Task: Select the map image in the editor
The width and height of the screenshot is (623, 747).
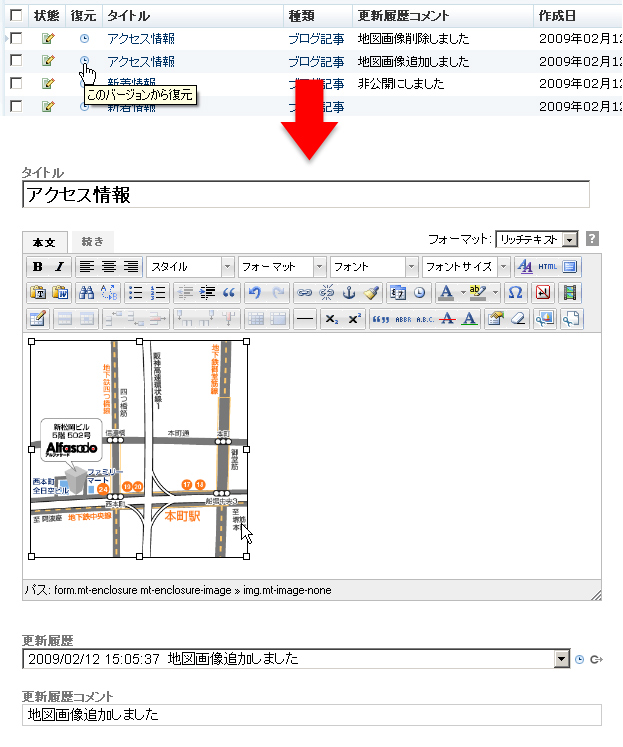Action: click(x=139, y=449)
